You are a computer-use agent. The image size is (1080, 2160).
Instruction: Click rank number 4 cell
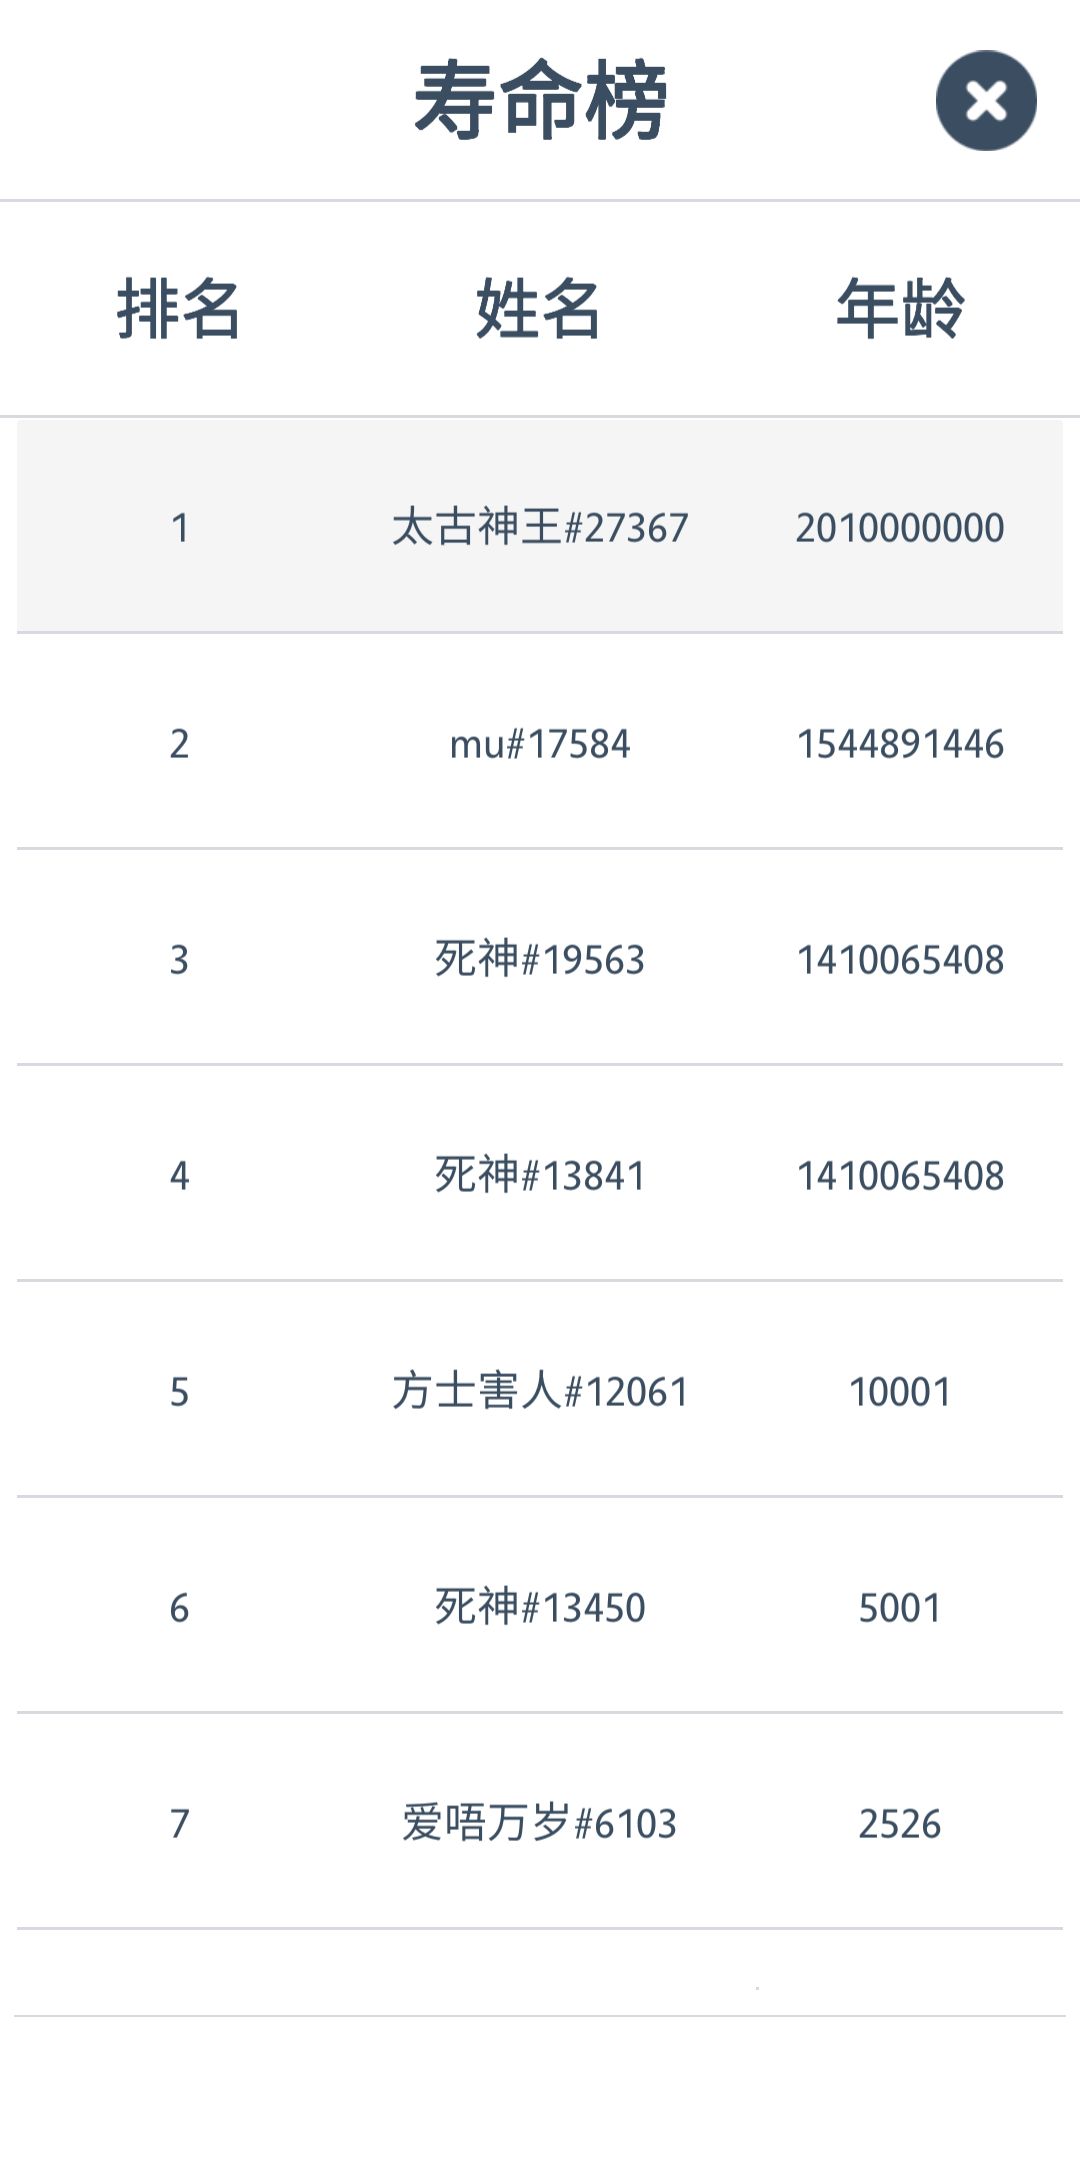(x=179, y=1175)
